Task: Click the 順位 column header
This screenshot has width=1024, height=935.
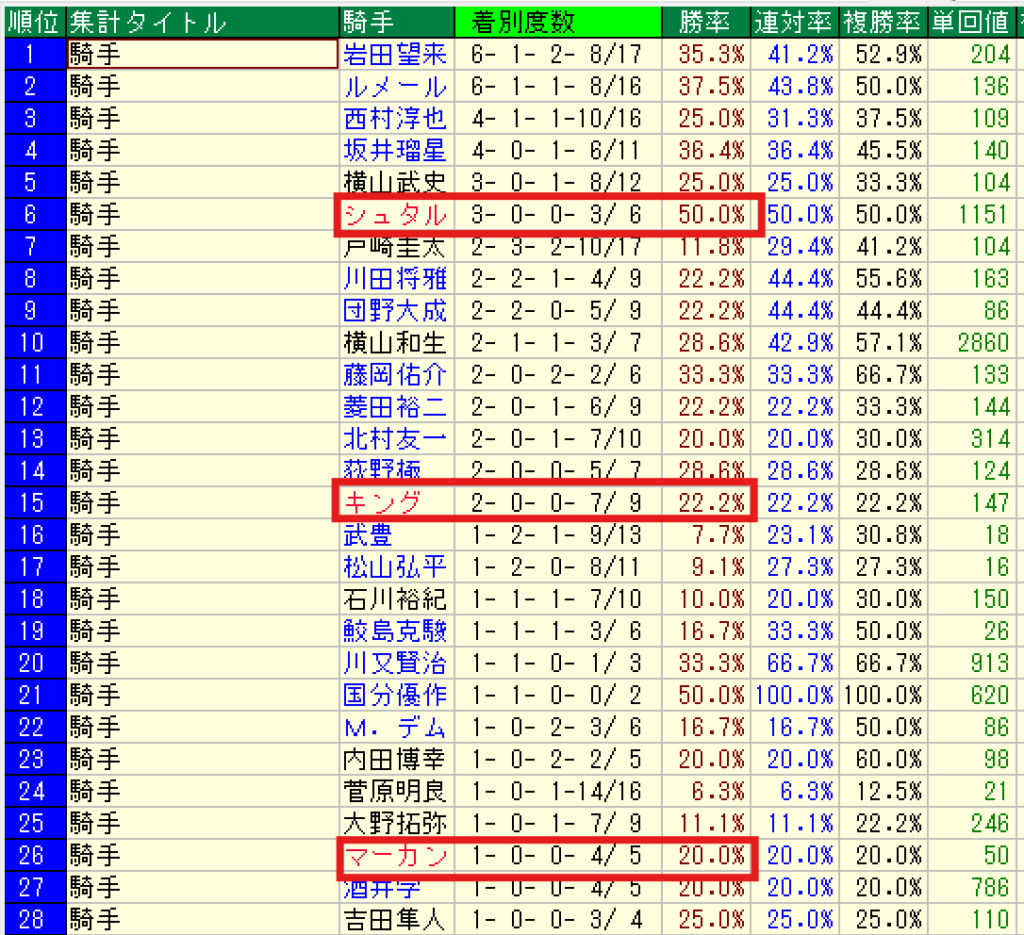Action: point(33,22)
